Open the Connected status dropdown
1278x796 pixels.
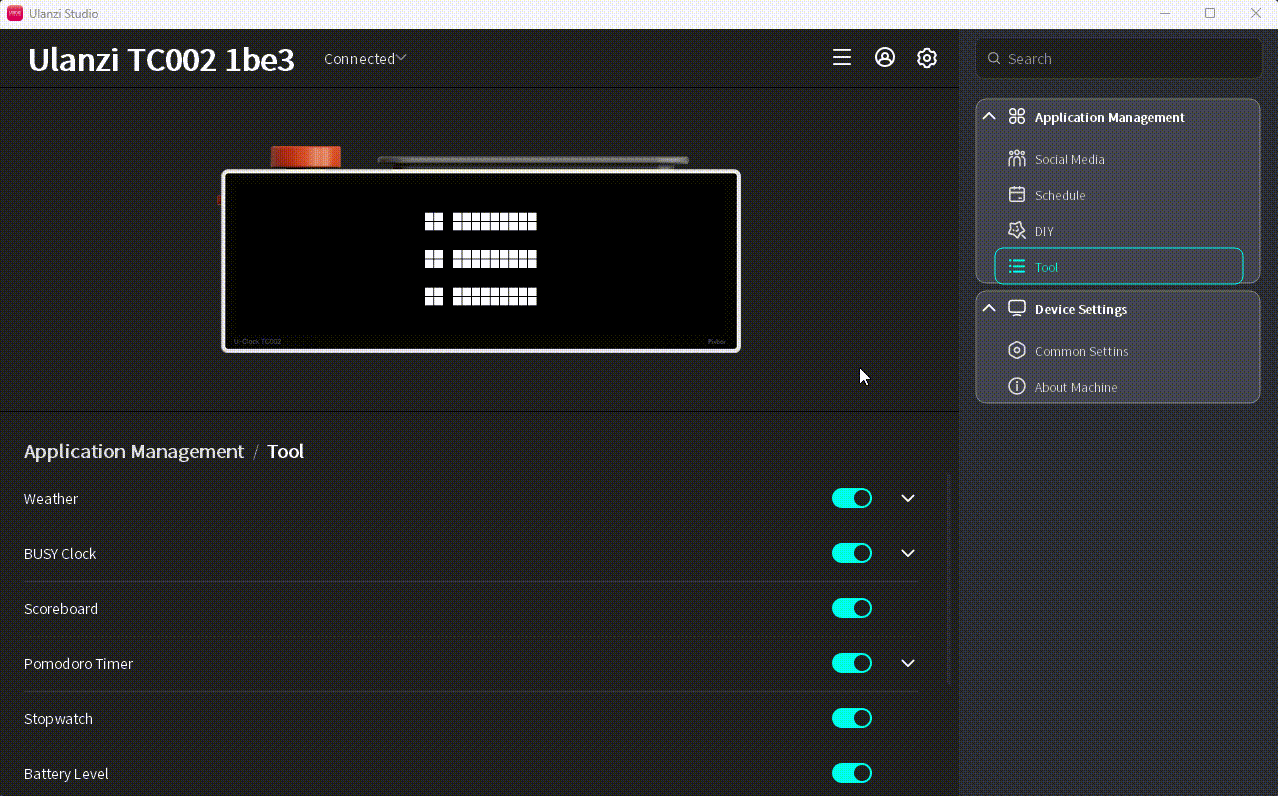(x=365, y=59)
